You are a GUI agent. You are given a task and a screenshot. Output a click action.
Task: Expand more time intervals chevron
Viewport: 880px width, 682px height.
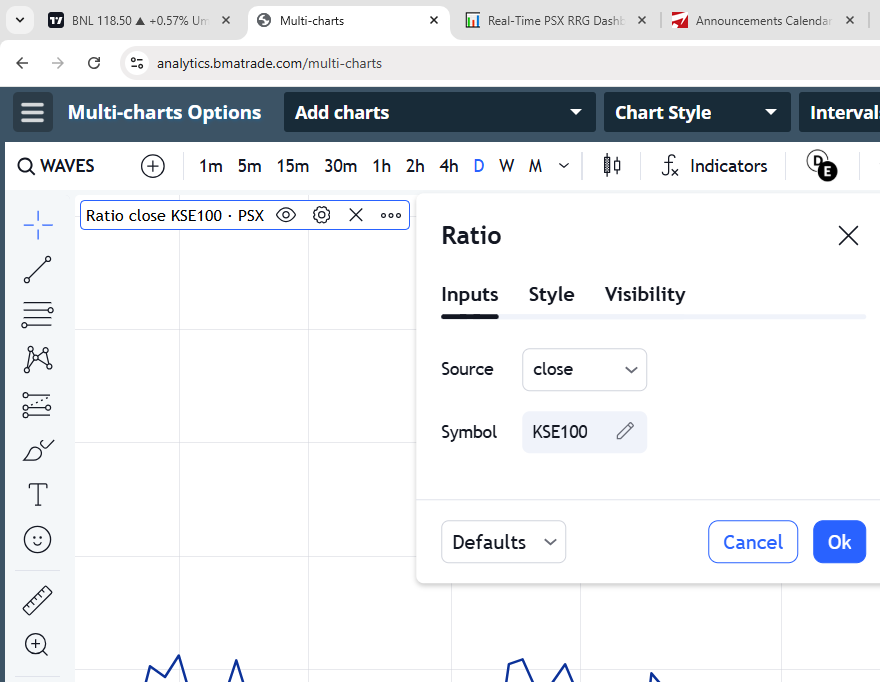tap(564, 166)
